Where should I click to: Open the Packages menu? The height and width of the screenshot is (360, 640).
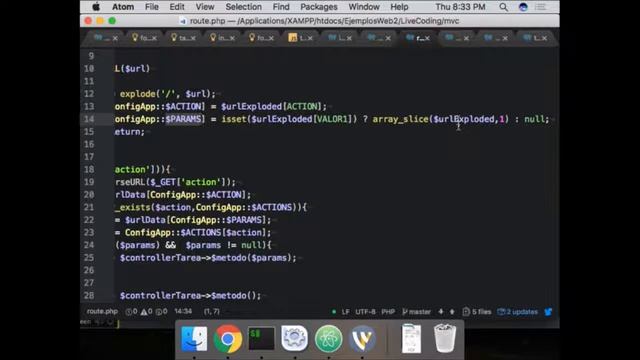[319, 7]
